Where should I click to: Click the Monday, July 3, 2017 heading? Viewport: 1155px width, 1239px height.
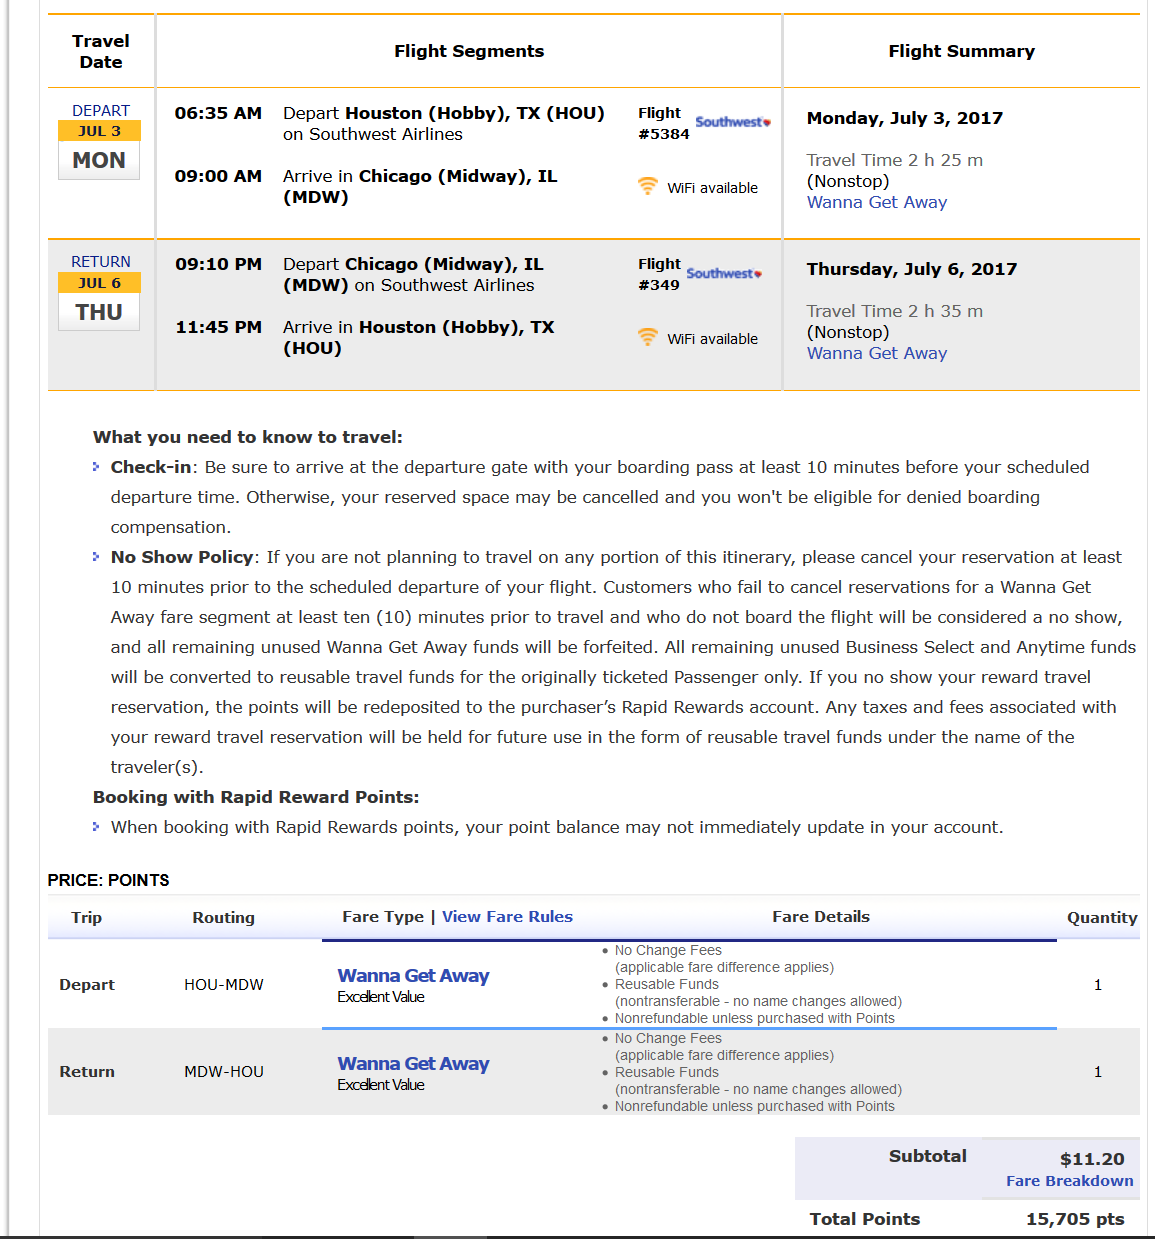905,118
